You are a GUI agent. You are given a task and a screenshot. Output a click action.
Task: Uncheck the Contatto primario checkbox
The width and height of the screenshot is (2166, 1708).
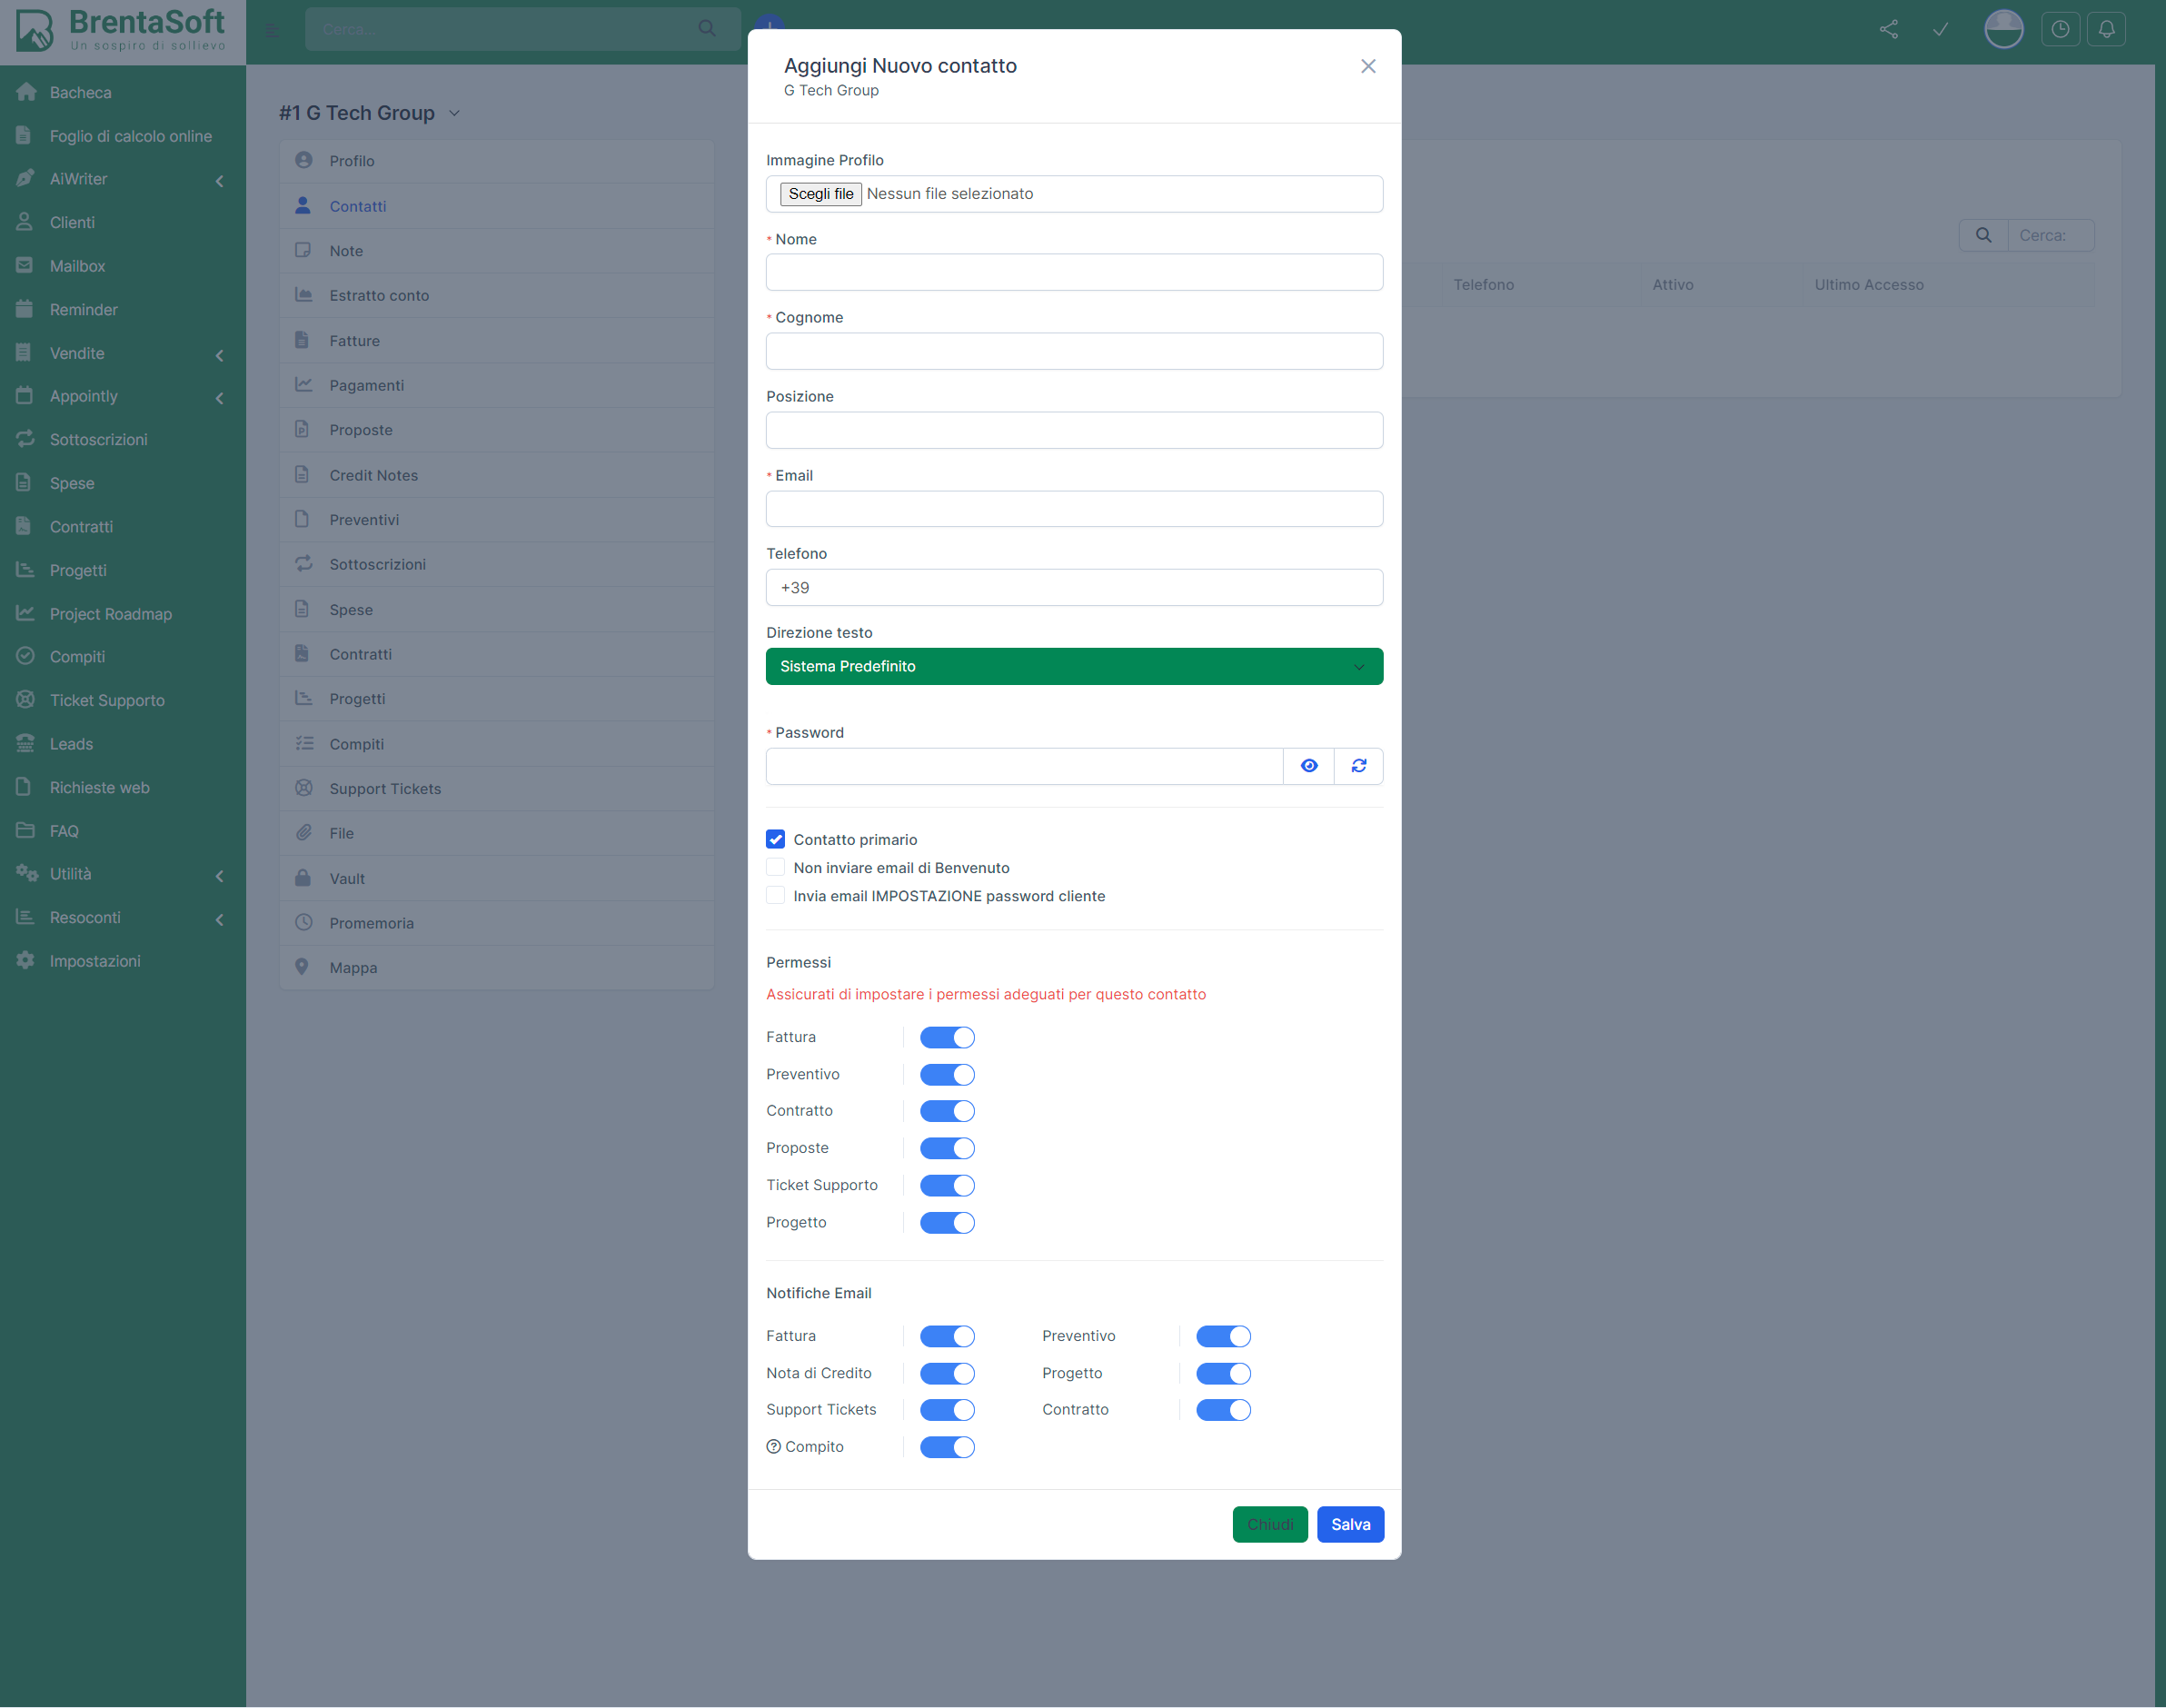(x=775, y=839)
